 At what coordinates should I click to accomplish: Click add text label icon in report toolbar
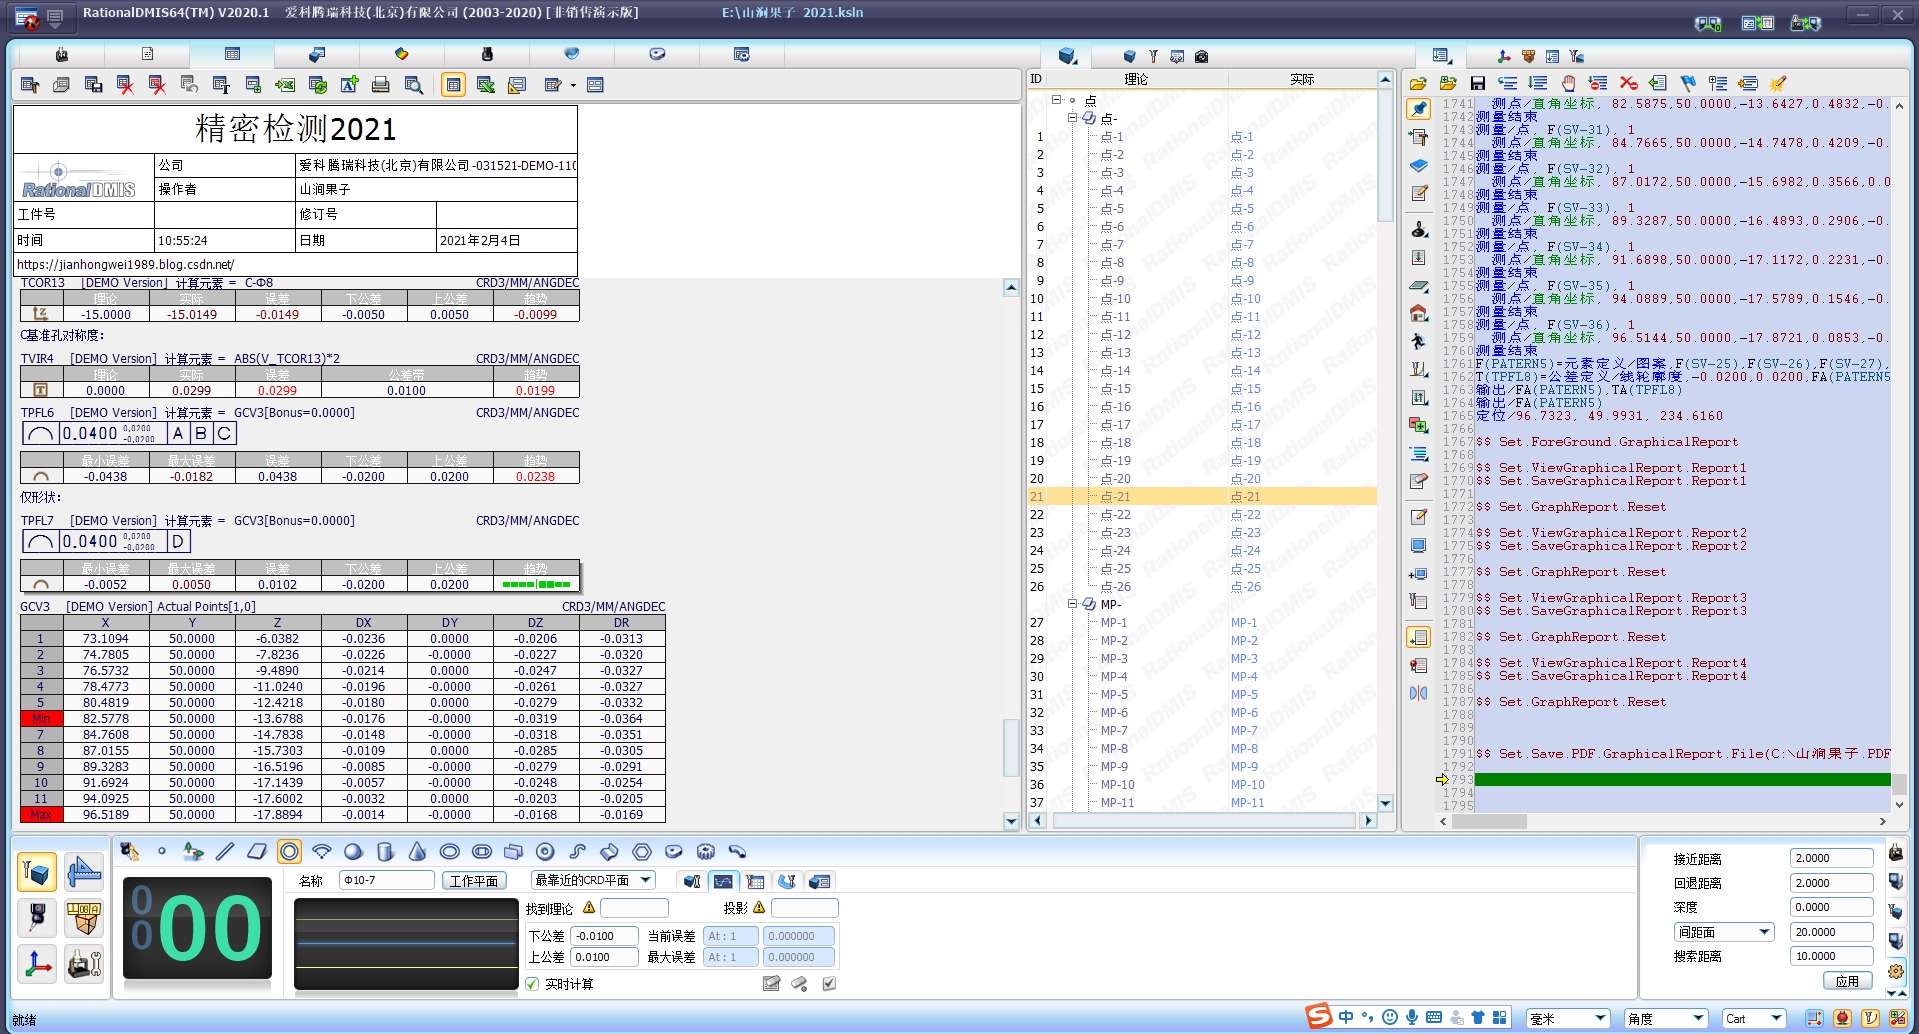coord(349,85)
